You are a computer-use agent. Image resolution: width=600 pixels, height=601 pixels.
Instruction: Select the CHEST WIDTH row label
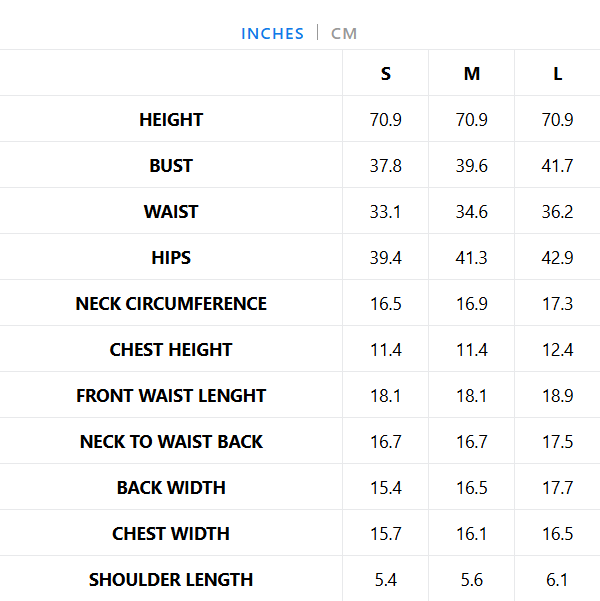[171, 534]
